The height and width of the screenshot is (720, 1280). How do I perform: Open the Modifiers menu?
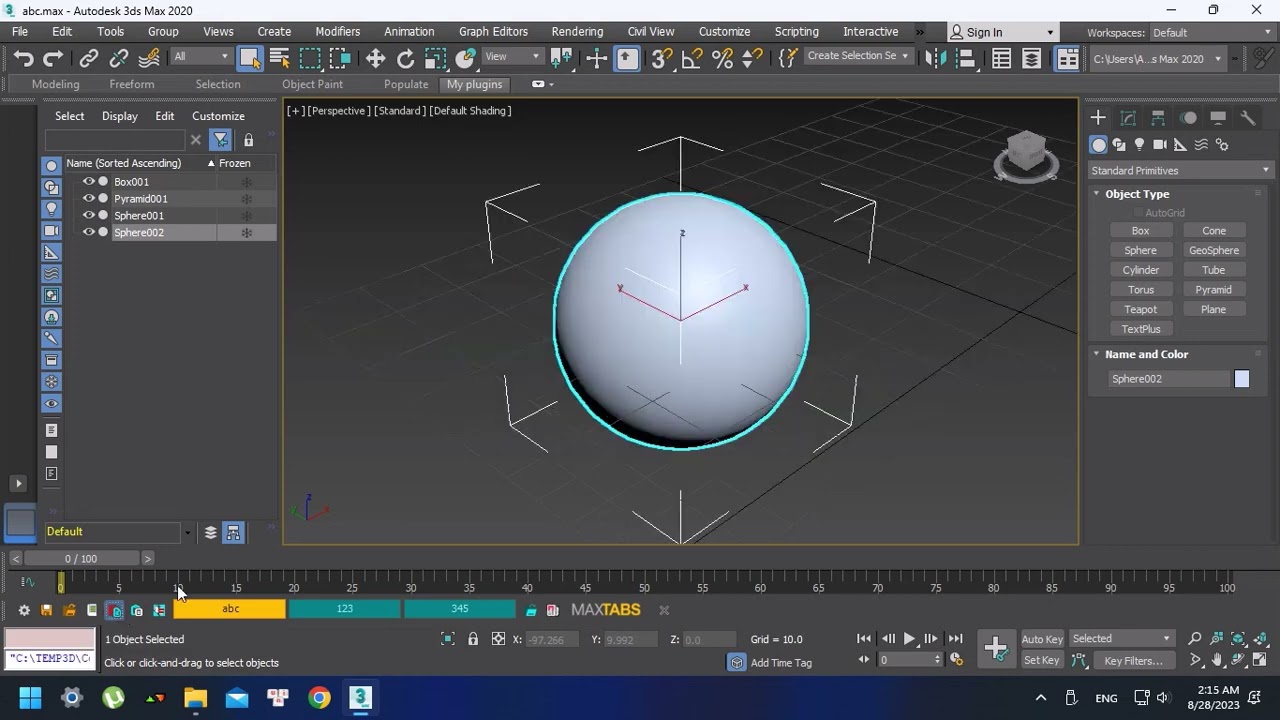pos(338,32)
